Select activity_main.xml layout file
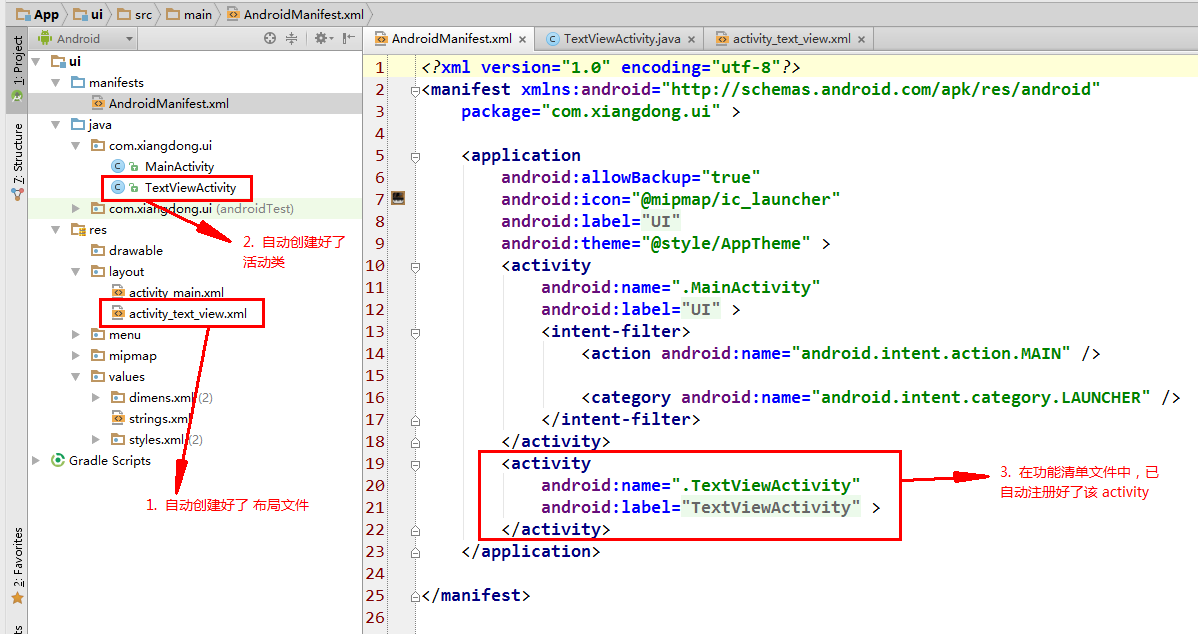 pyautogui.click(x=176, y=293)
